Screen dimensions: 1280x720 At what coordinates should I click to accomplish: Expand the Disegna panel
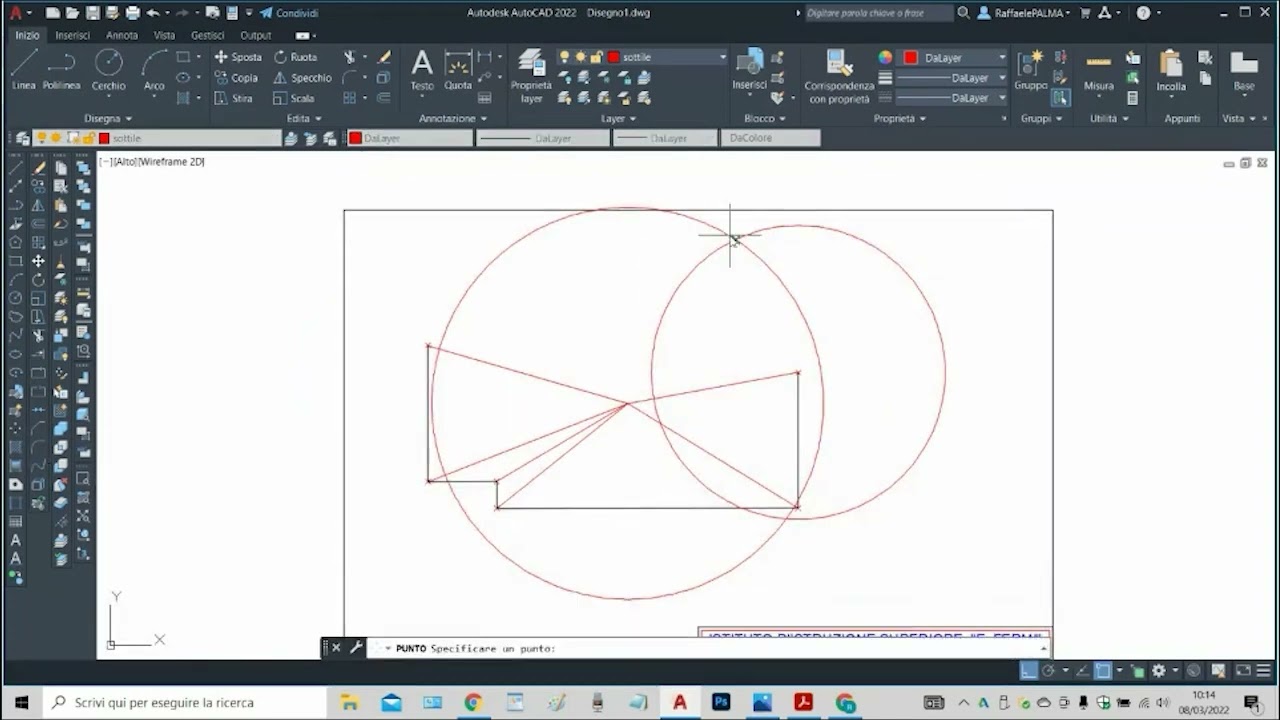[108, 118]
